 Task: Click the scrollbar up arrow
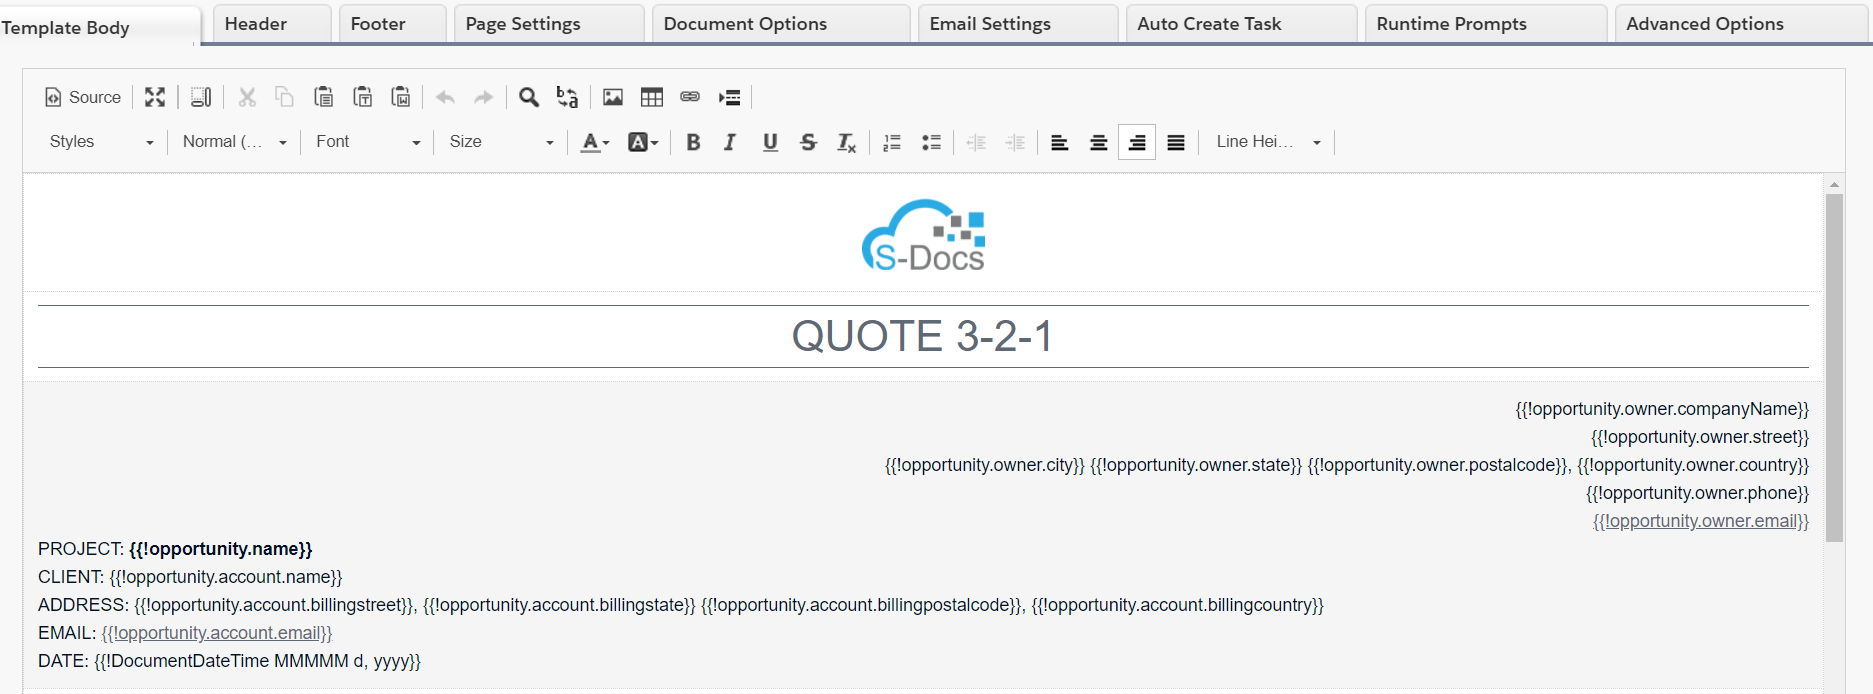coord(1834,185)
